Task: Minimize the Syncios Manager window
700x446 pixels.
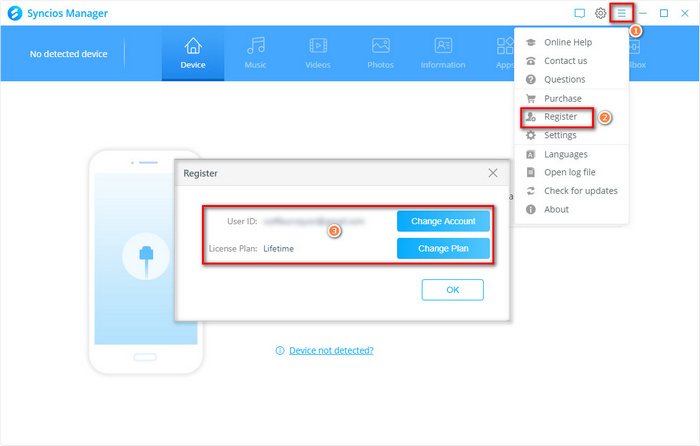Action: tap(643, 13)
